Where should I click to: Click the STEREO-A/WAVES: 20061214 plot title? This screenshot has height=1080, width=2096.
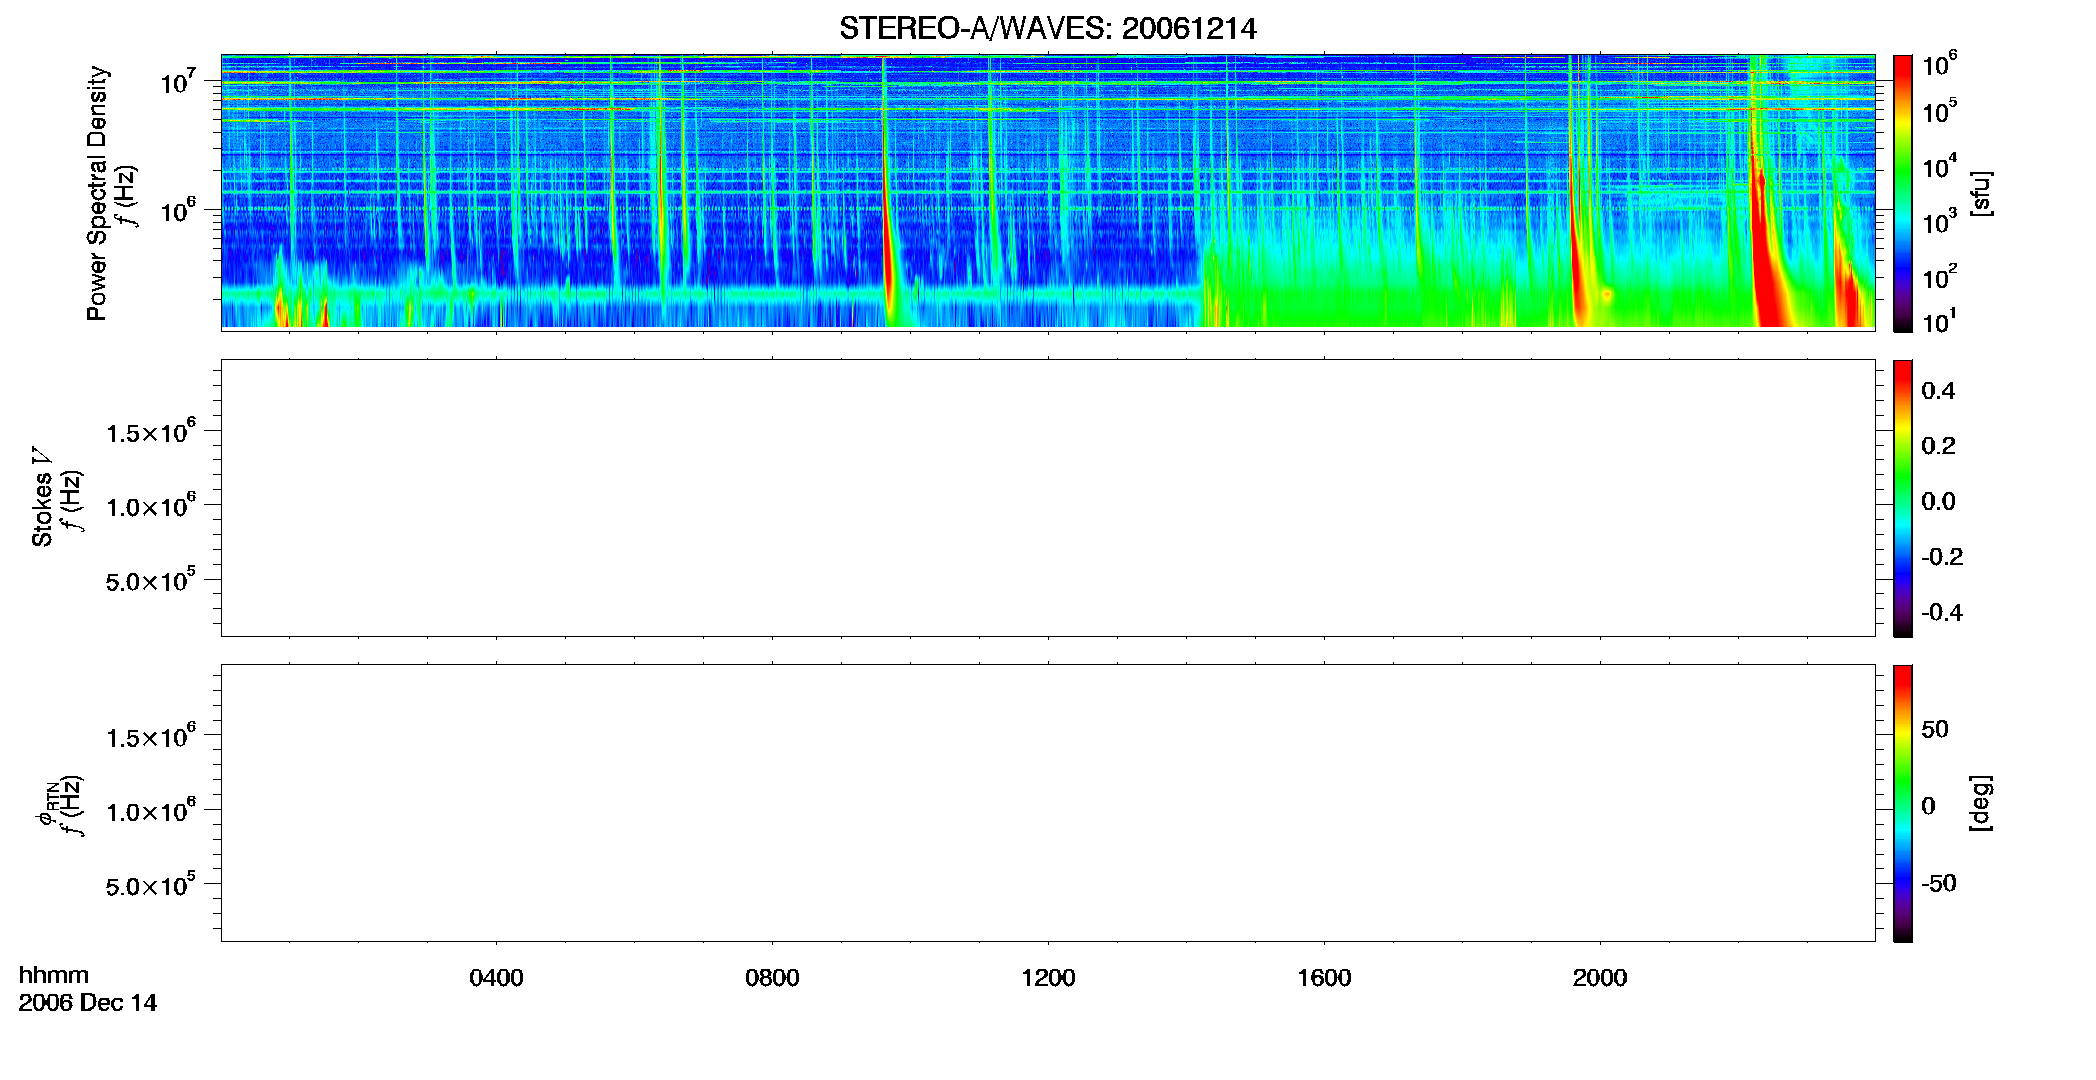[x=1047, y=28]
